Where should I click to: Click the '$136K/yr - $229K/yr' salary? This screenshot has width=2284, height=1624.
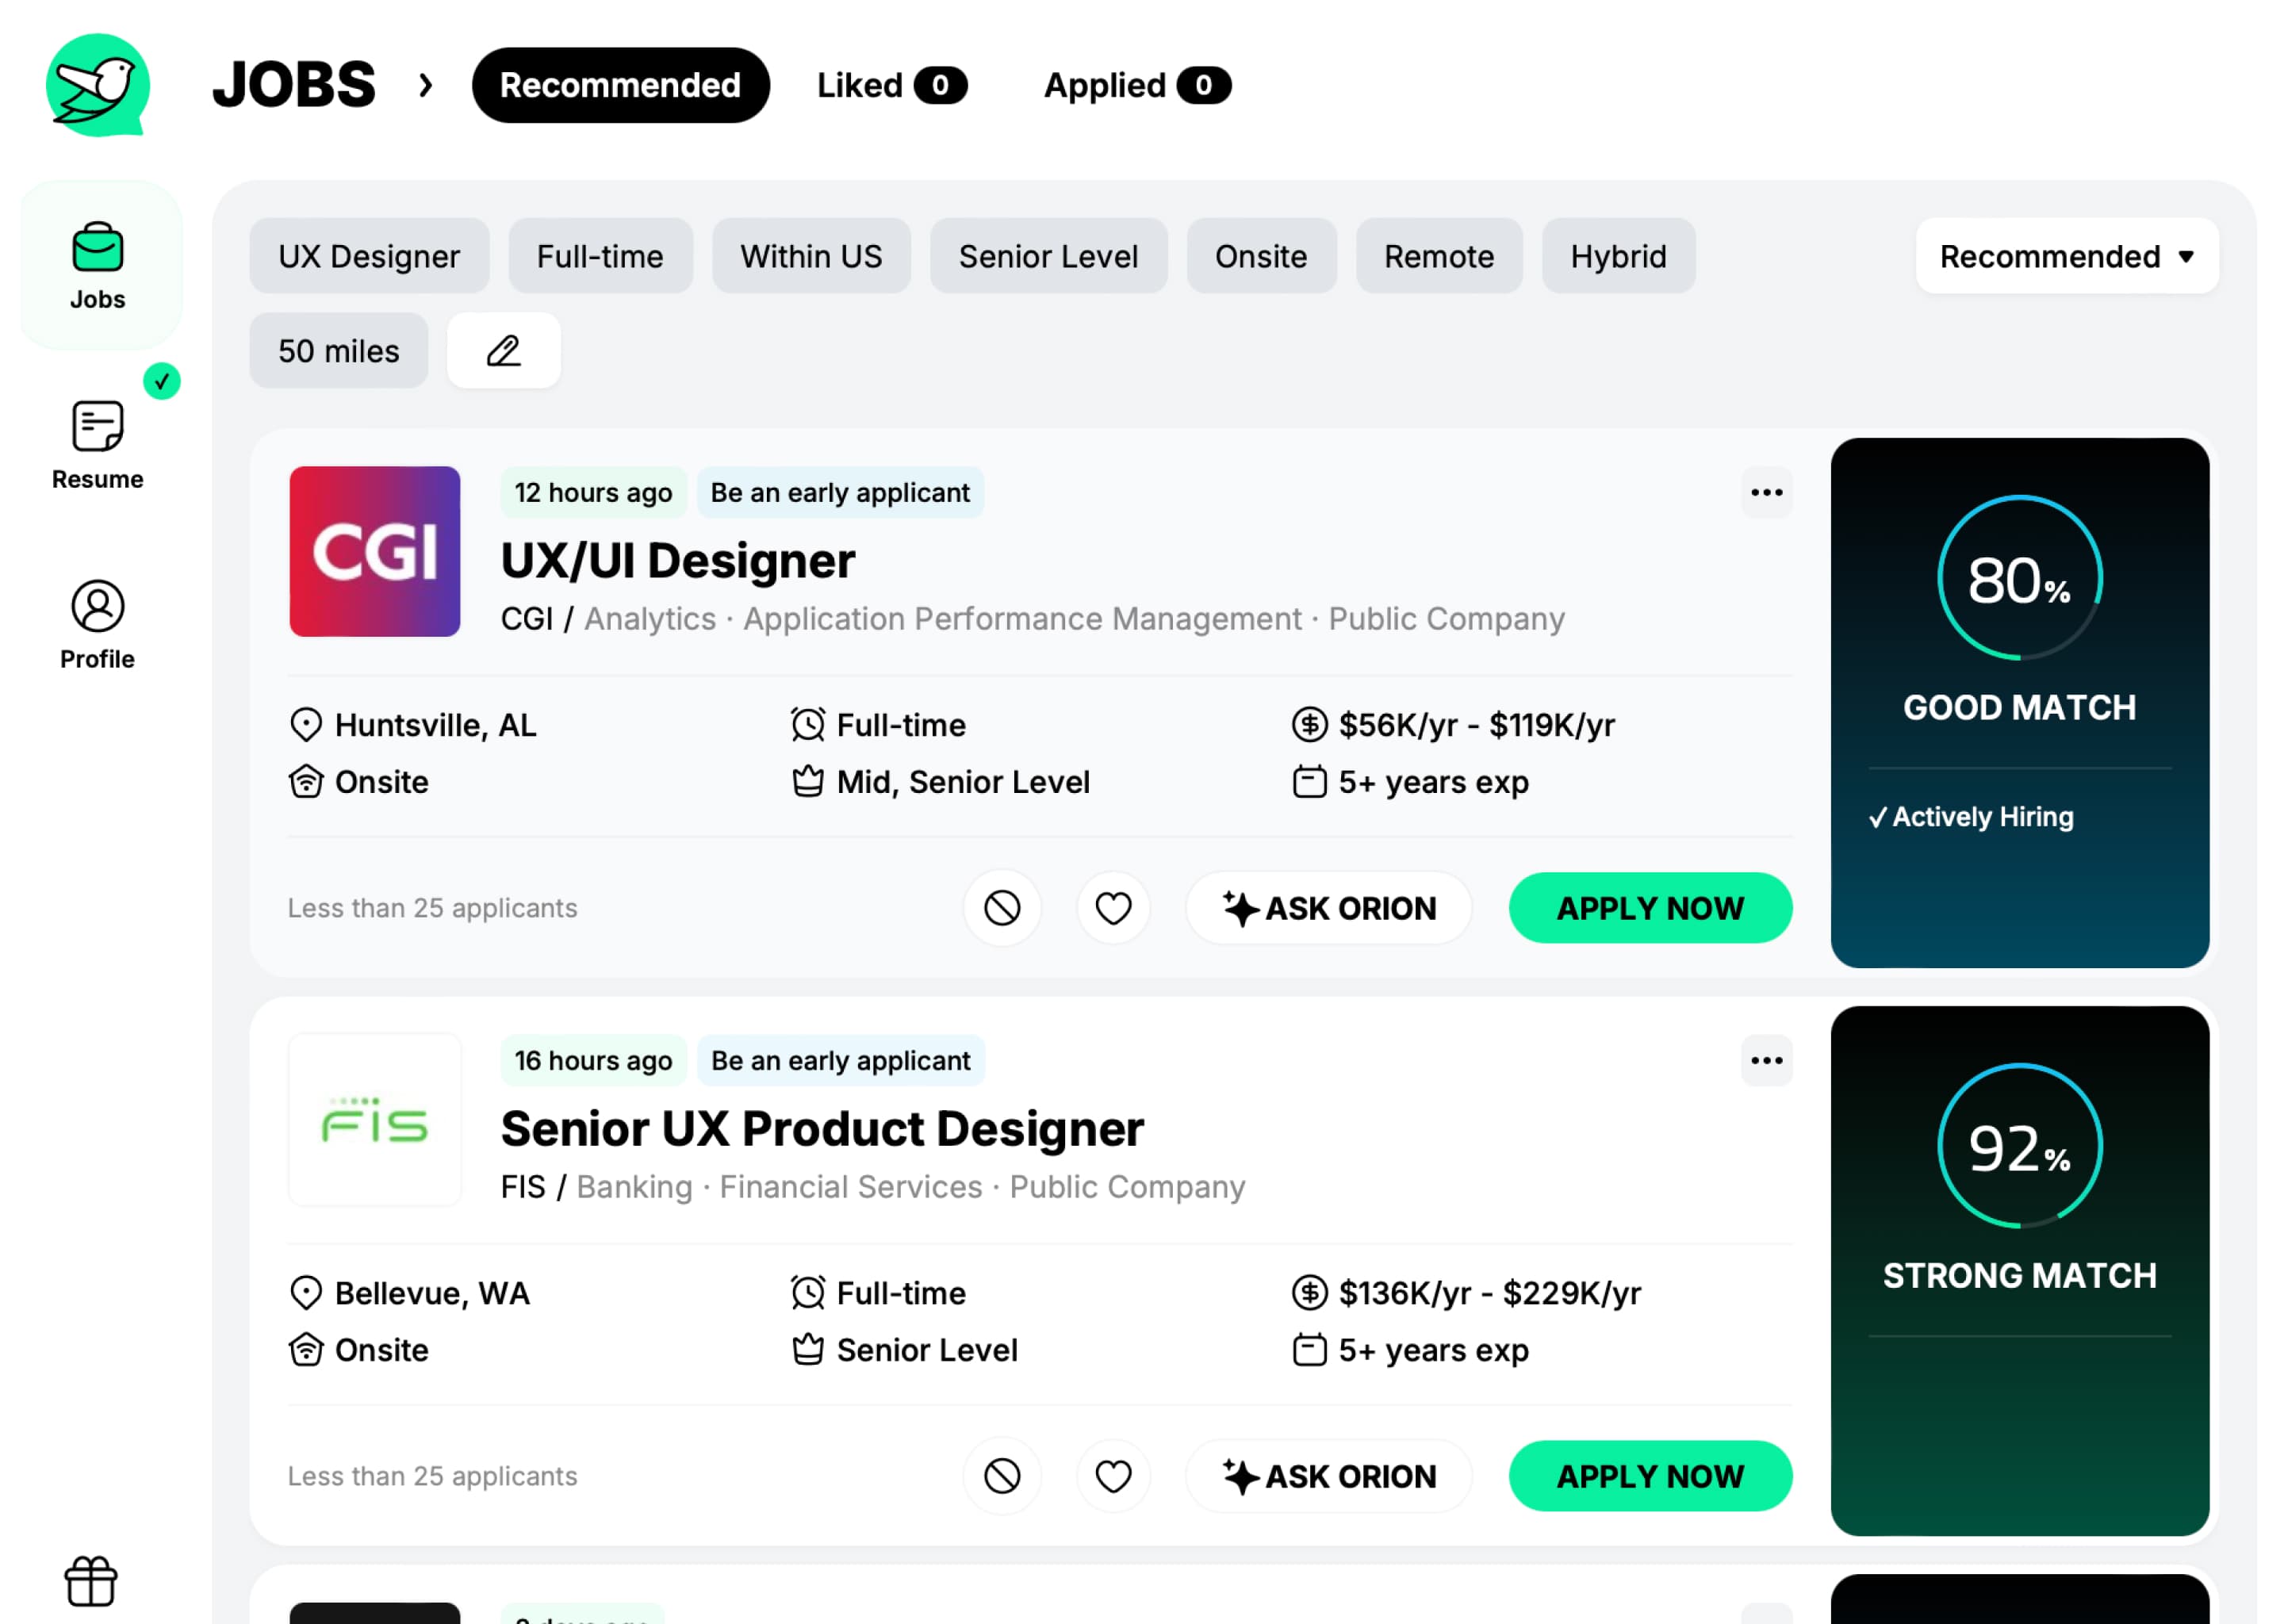click(x=1489, y=1293)
